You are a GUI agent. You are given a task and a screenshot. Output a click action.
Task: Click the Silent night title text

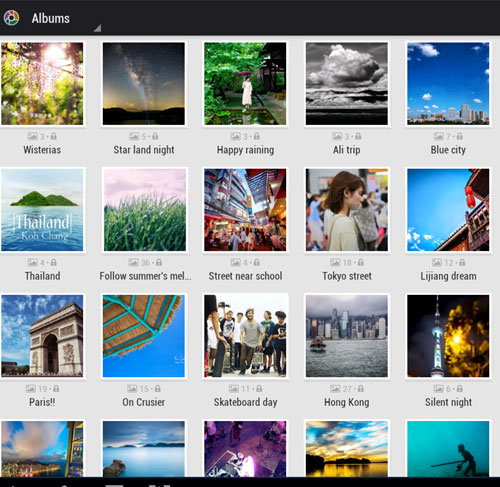point(448,402)
